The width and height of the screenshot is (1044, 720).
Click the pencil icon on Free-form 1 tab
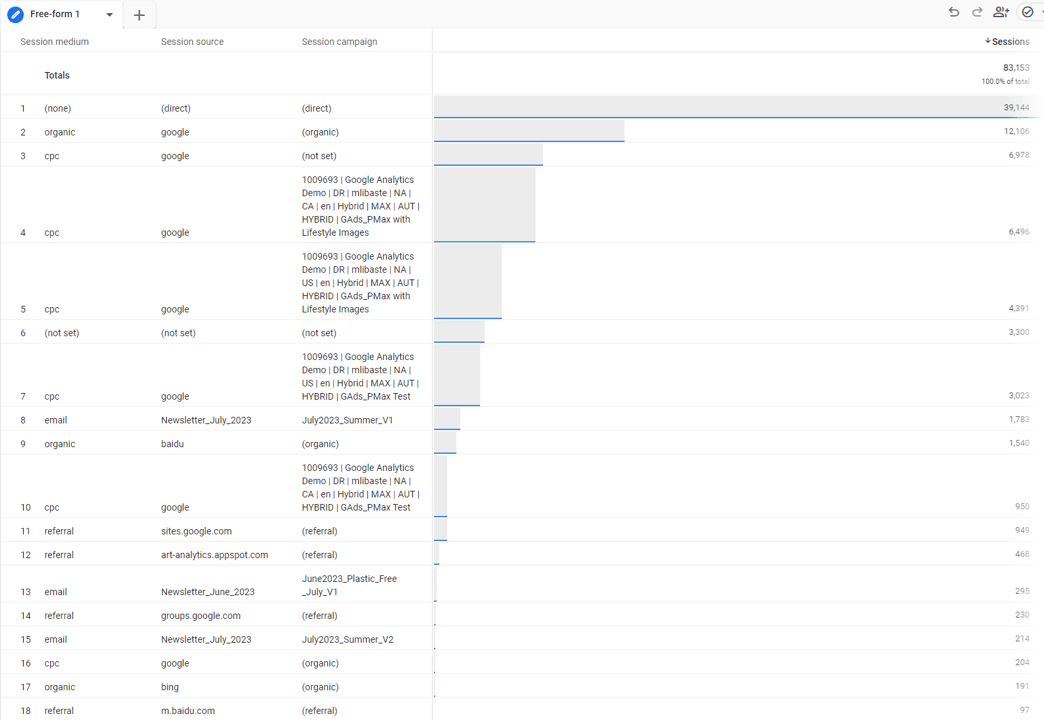click(15, 15)
